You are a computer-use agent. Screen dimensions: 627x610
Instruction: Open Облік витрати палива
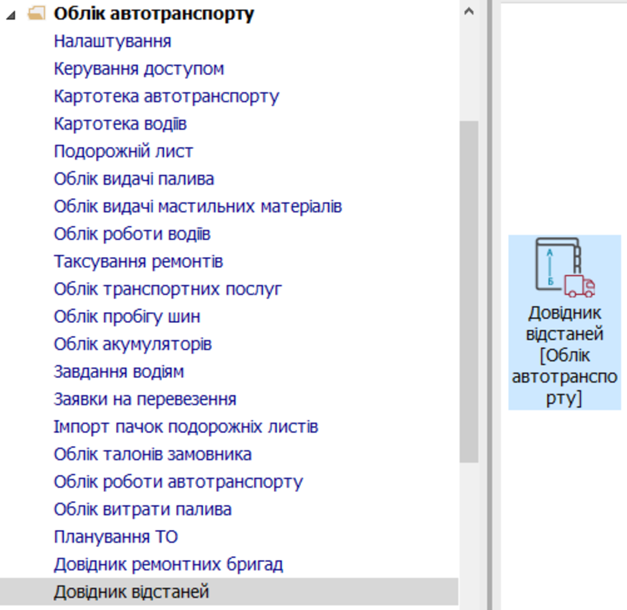click(143, 509)
